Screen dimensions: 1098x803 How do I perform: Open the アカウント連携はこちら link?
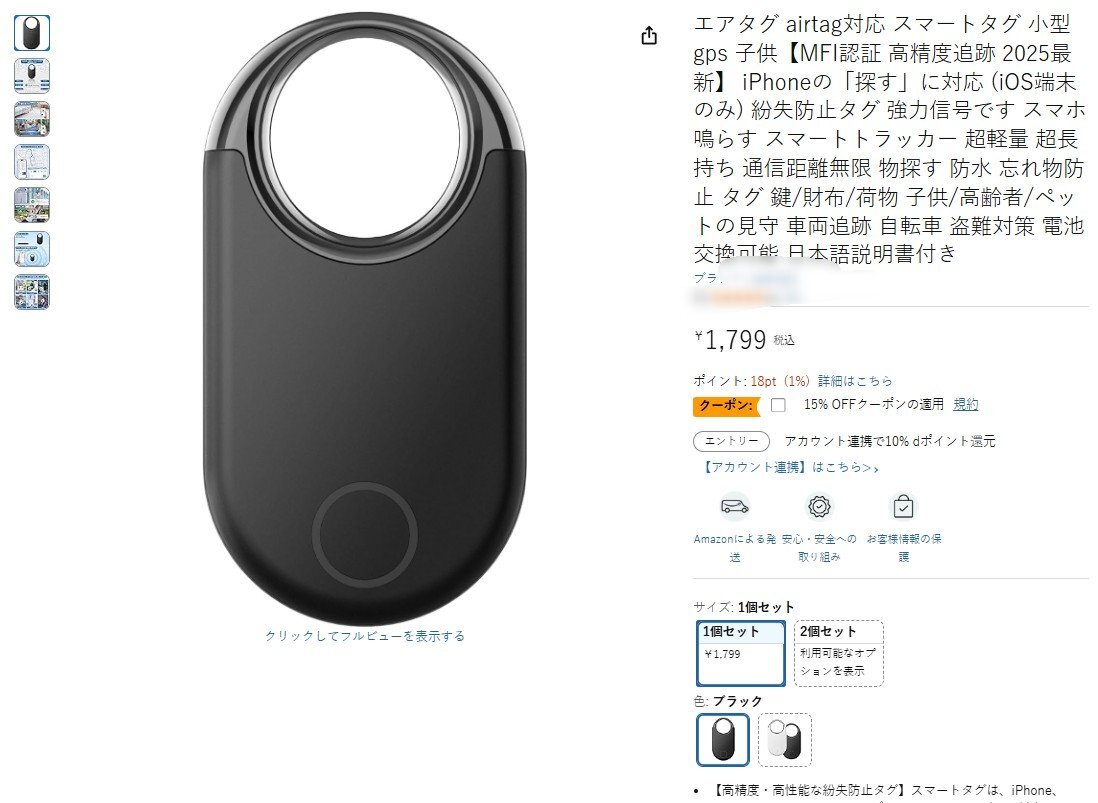coord(788,467)
